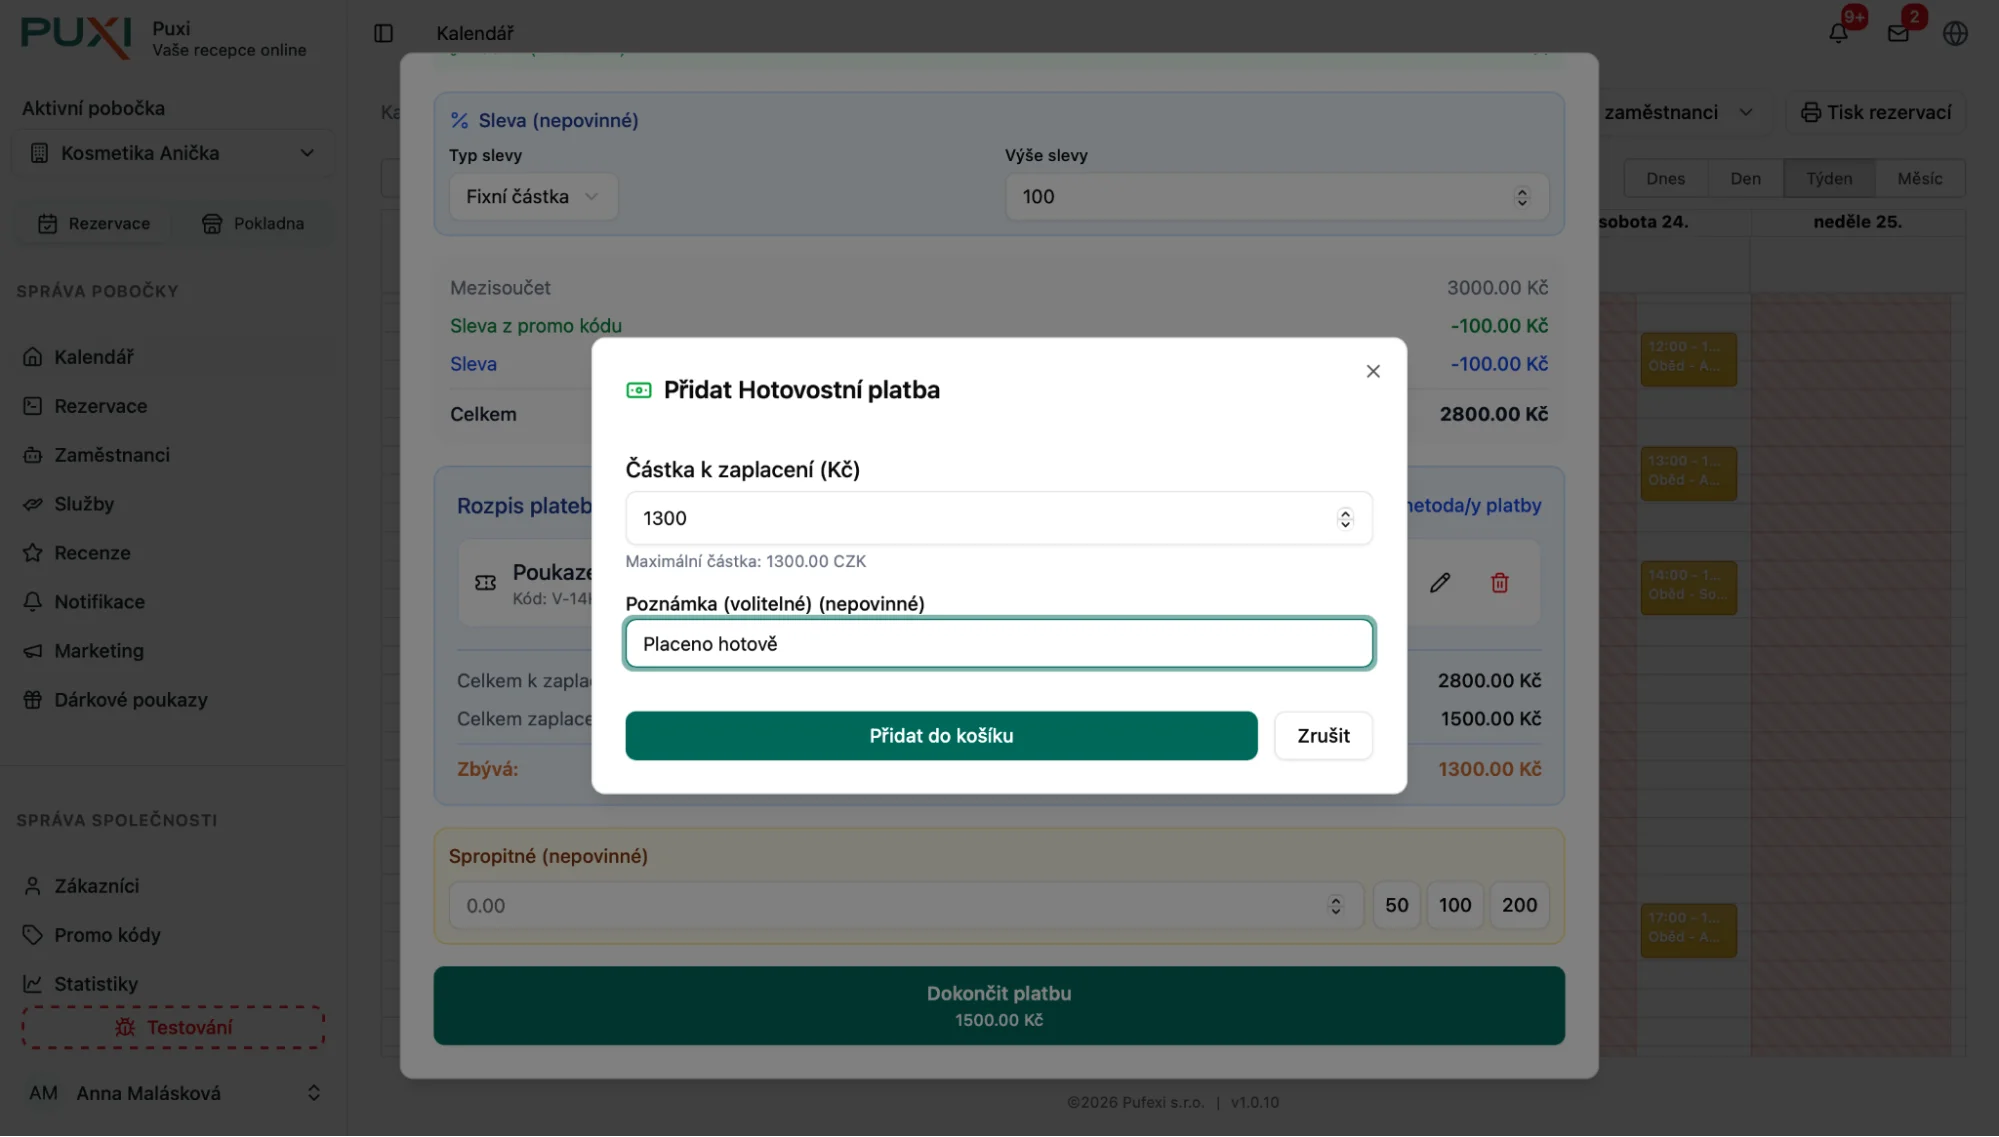
Task: Click the notifications bell icon
Action: (1838, 33)
